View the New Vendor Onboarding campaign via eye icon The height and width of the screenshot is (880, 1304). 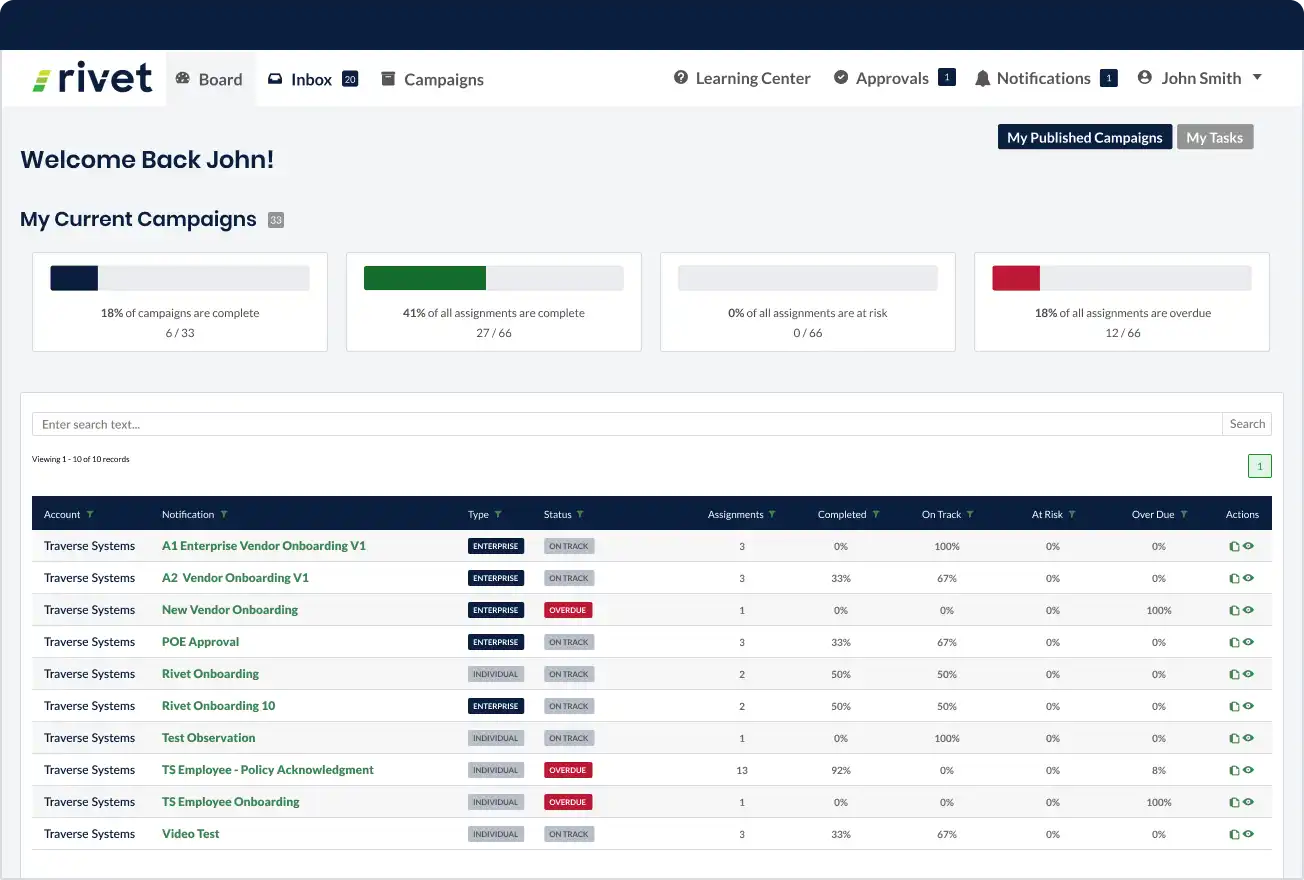tap(1248, 609)
